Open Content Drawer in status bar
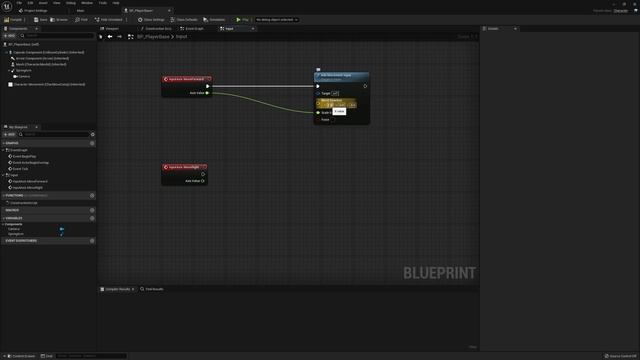The image size is (640, 360). [x=20, y=356]
